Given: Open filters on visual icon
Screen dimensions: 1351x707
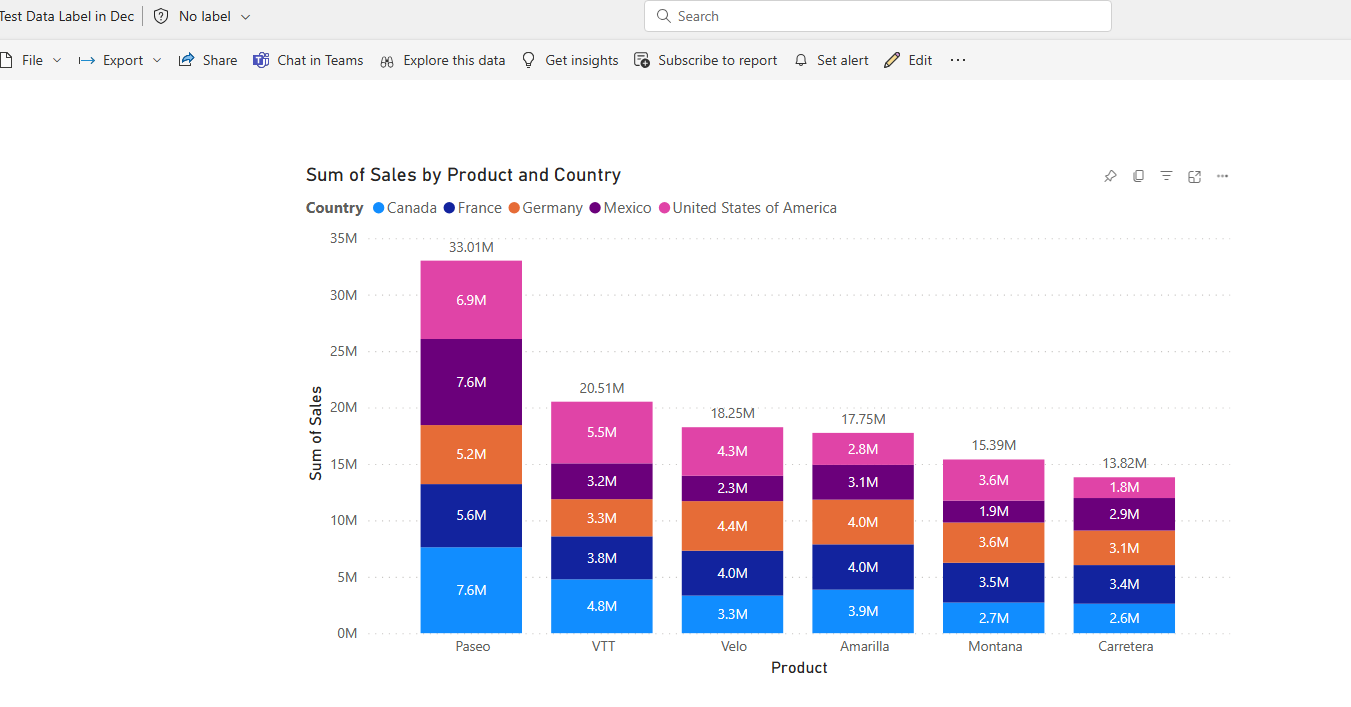Looking at the screenshot, I should click(1166, 176).
